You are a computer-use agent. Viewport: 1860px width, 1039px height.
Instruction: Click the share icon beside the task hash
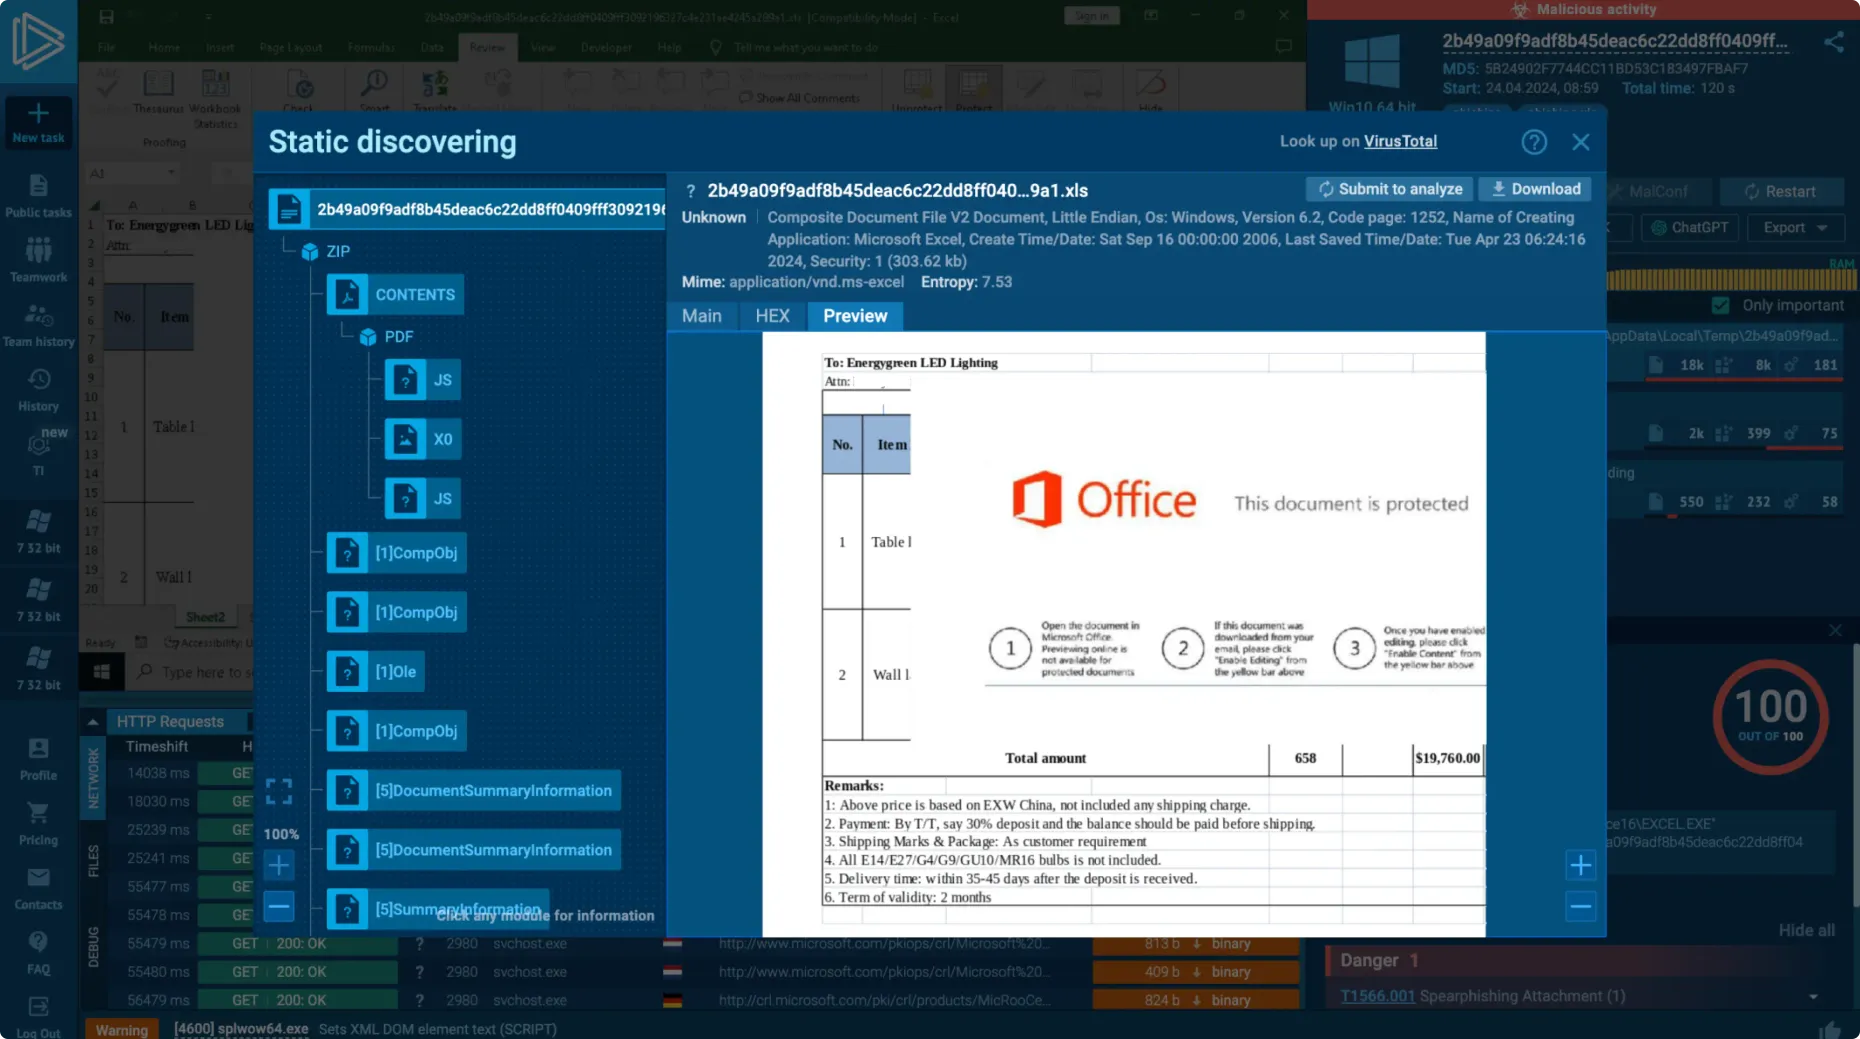coord(1833,42)
